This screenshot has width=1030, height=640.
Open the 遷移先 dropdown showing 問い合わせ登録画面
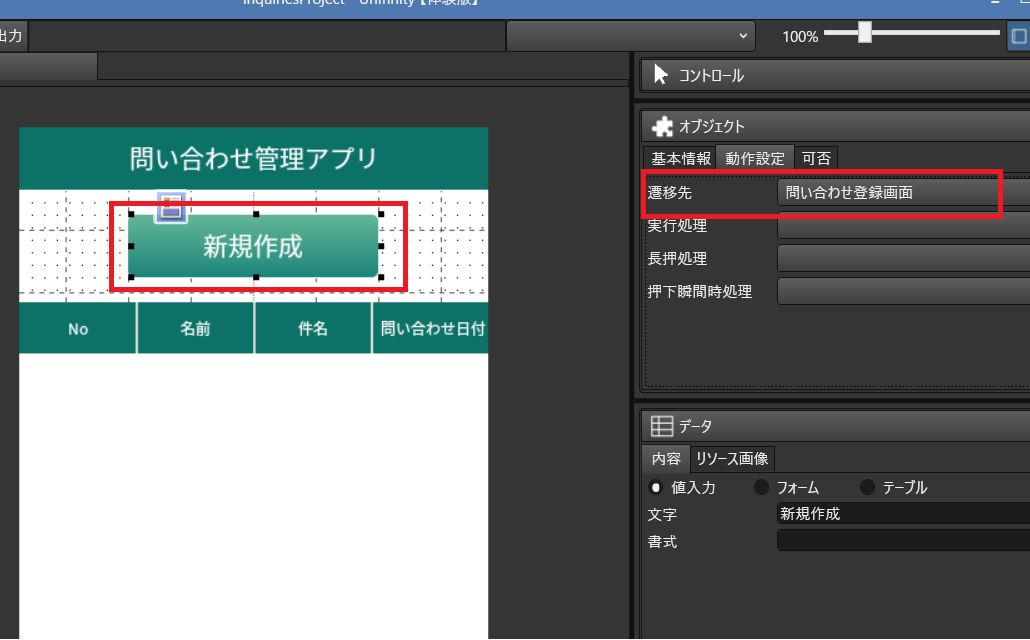(903, 193)
